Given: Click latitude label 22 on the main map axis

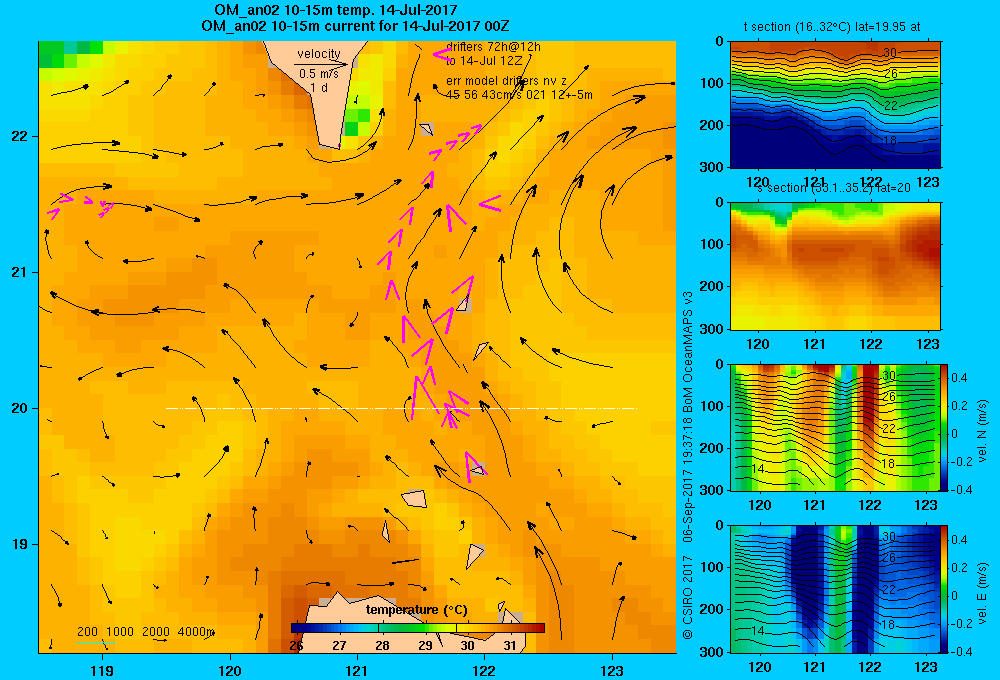Looking at the screenshot, I should click(x=20, y=137).
